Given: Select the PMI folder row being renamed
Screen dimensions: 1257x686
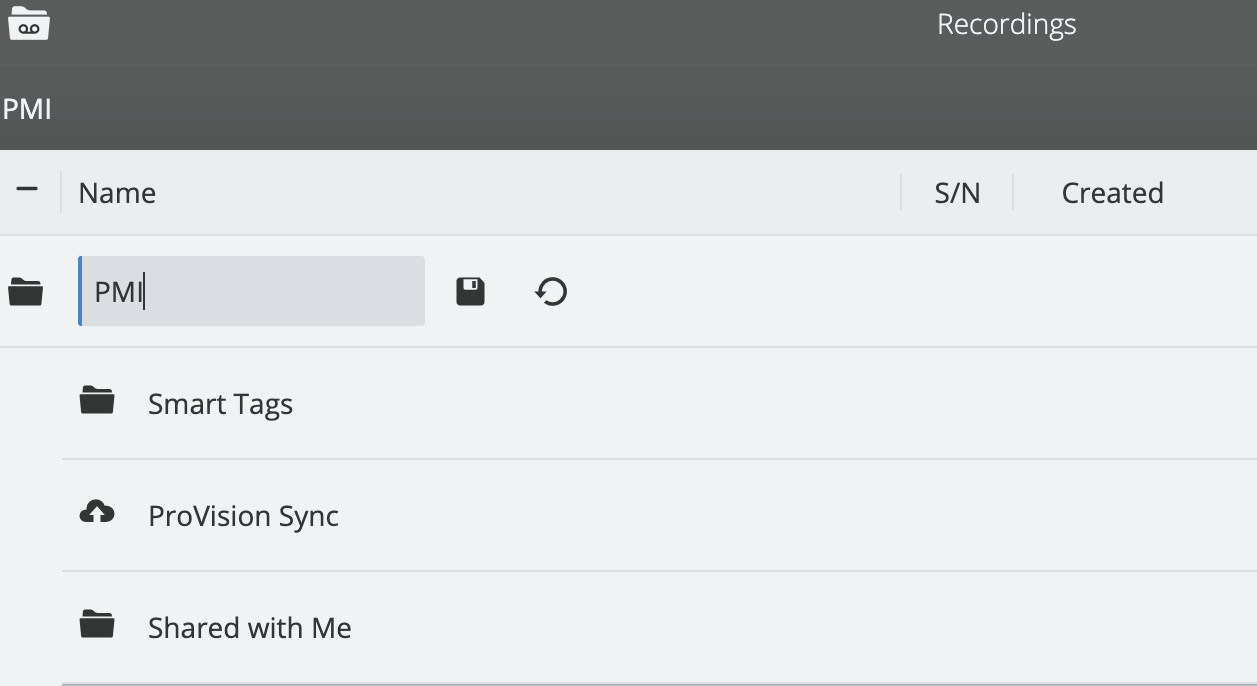Looking at the screenshot, I should click(700, 291).
